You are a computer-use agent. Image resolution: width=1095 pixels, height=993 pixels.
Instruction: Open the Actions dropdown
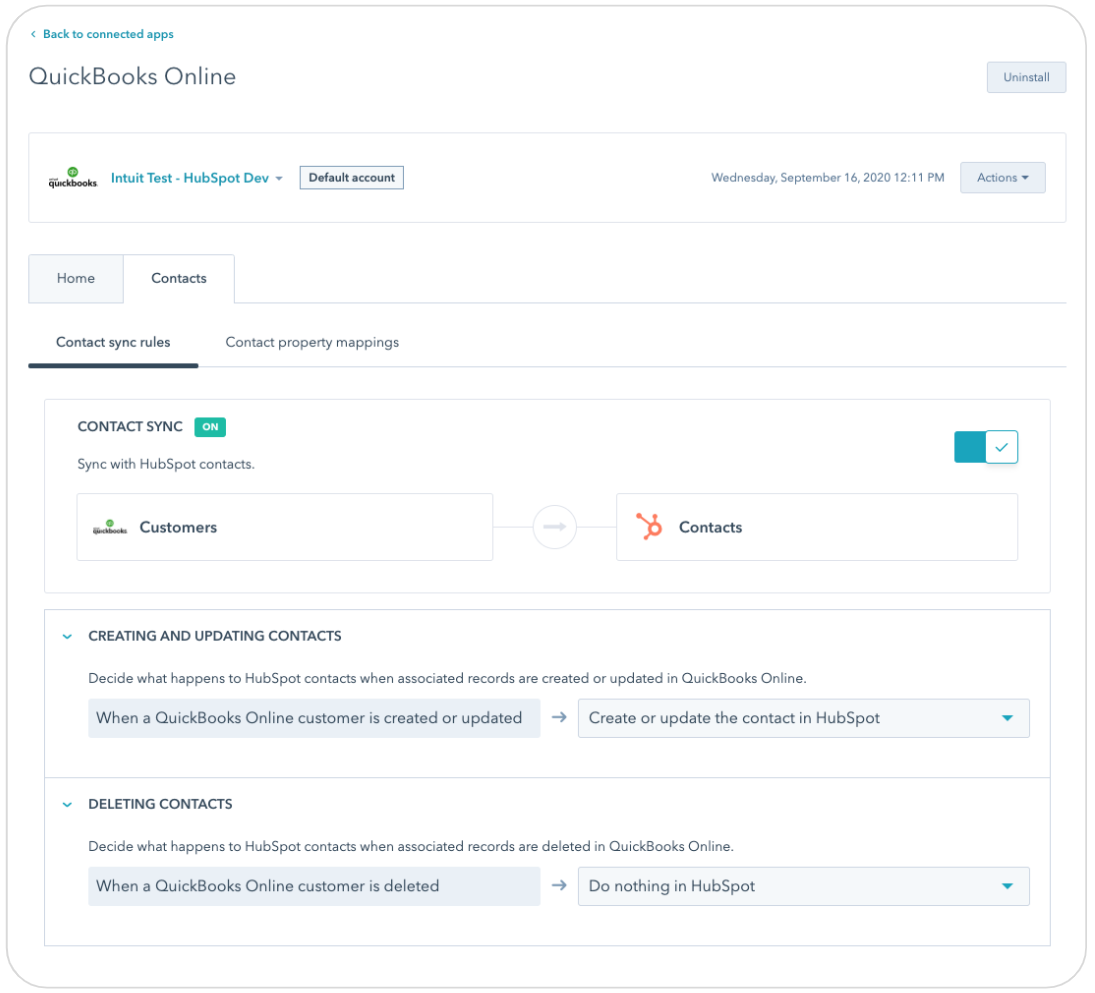[1002, 177]
